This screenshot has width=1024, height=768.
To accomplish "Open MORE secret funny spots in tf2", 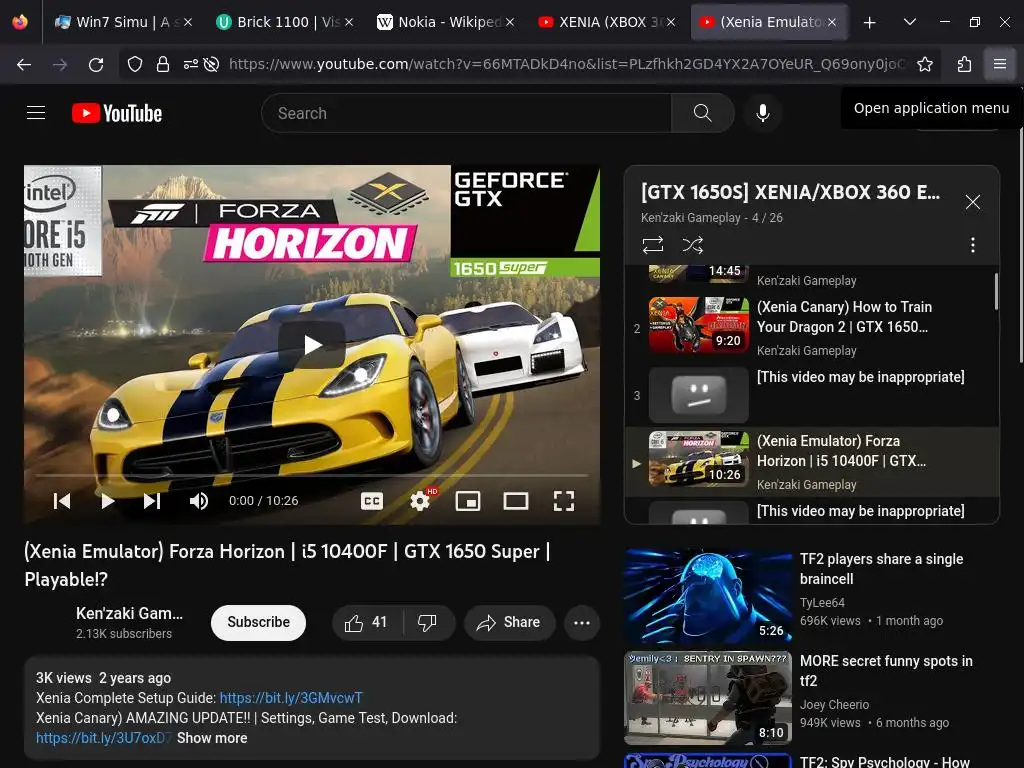I will click(886, 671).
